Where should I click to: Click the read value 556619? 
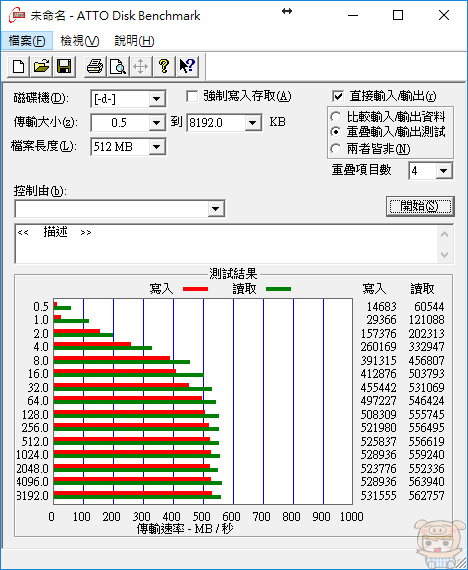[x=426, y=441]
